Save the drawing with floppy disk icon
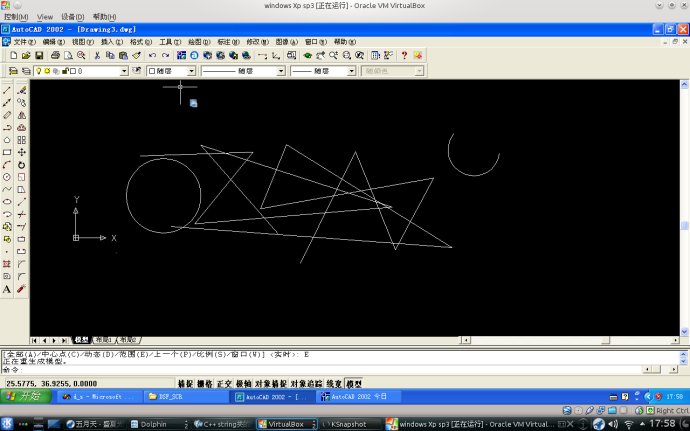The width and height of the screenshot is (690, 431). [x=39, y=55]
